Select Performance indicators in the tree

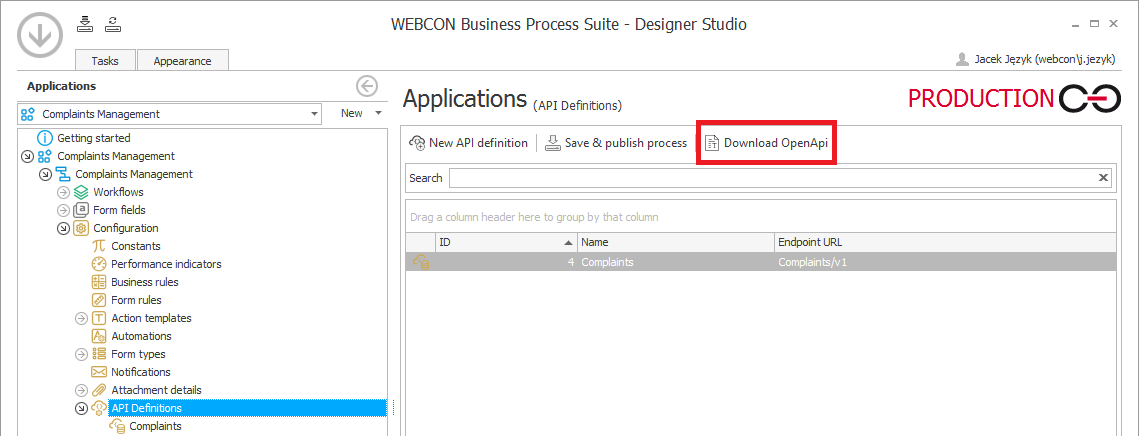(166, 265)
